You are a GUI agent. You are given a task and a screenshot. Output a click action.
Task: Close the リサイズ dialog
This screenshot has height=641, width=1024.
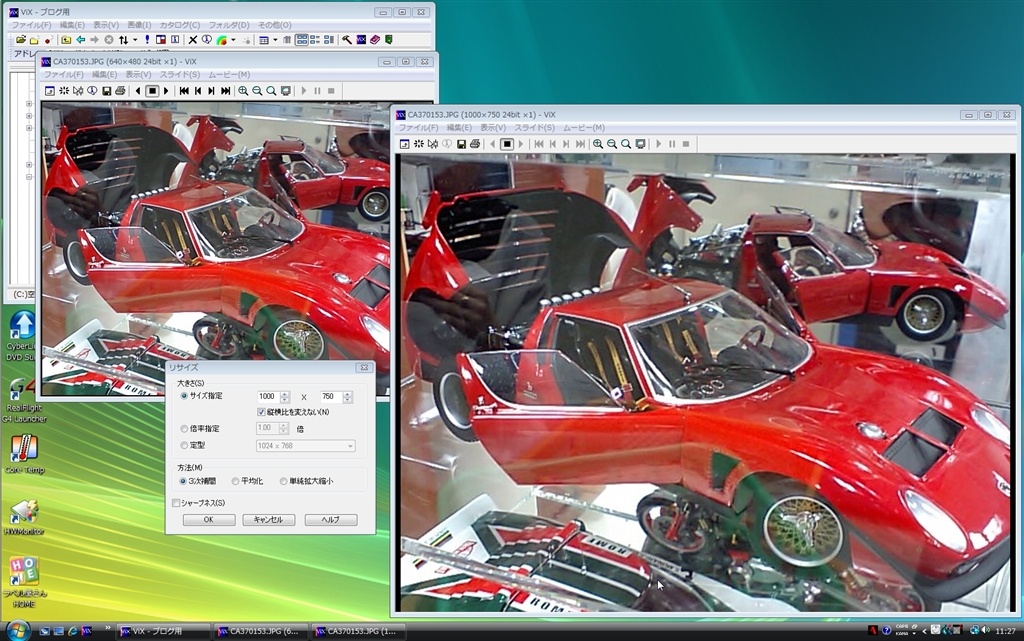tap(364, 367)
